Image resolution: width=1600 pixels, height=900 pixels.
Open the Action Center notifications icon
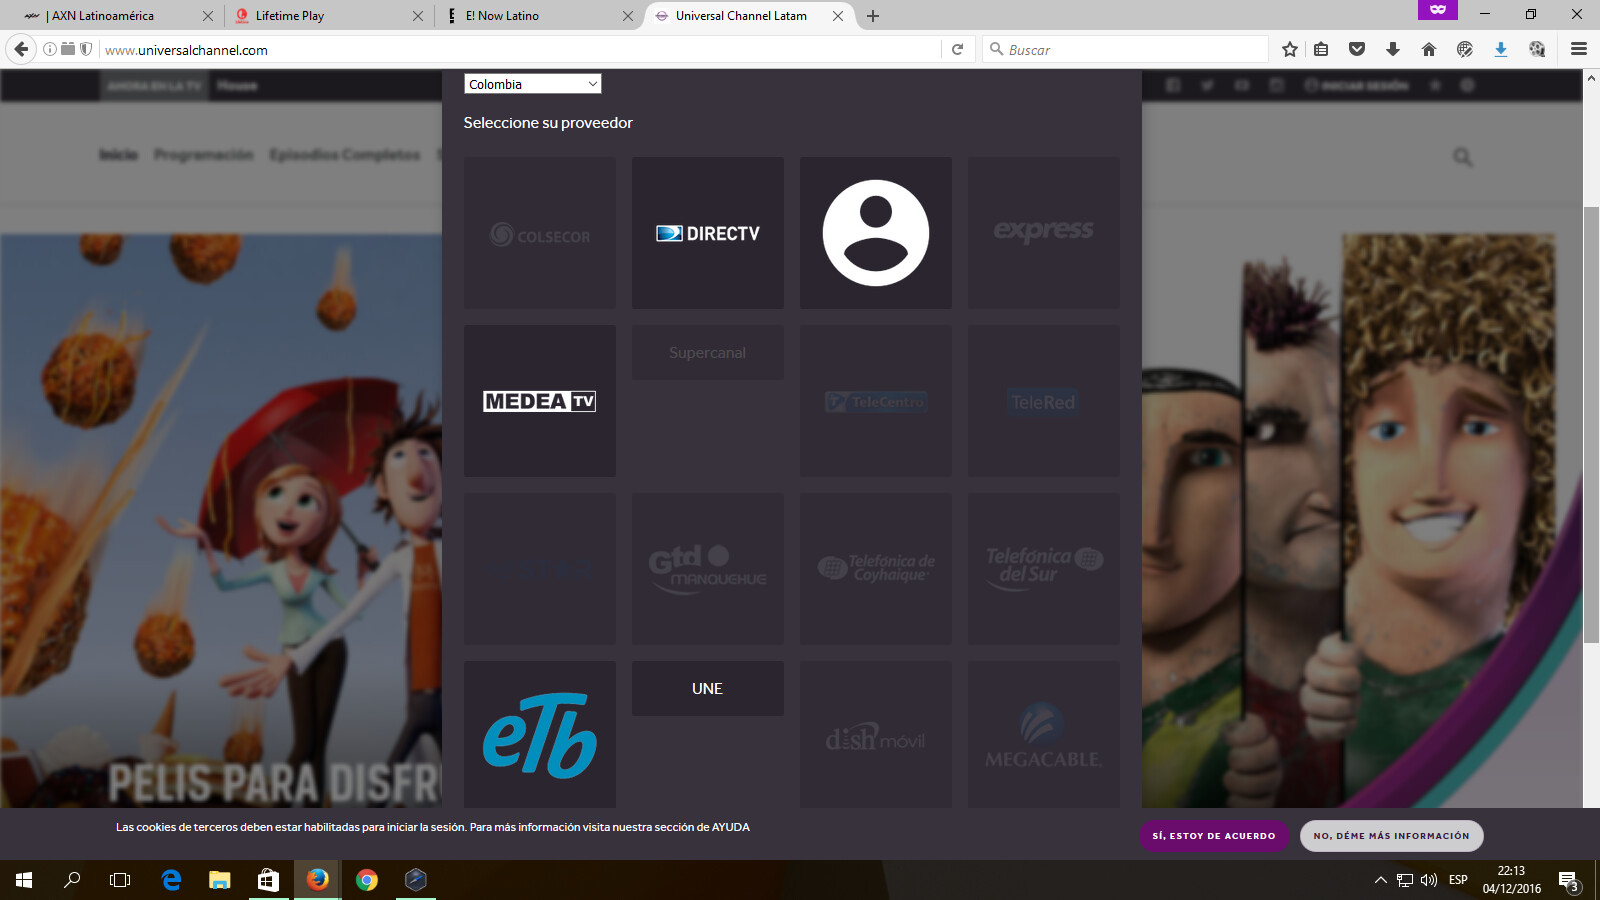(x=1568, y=881)
